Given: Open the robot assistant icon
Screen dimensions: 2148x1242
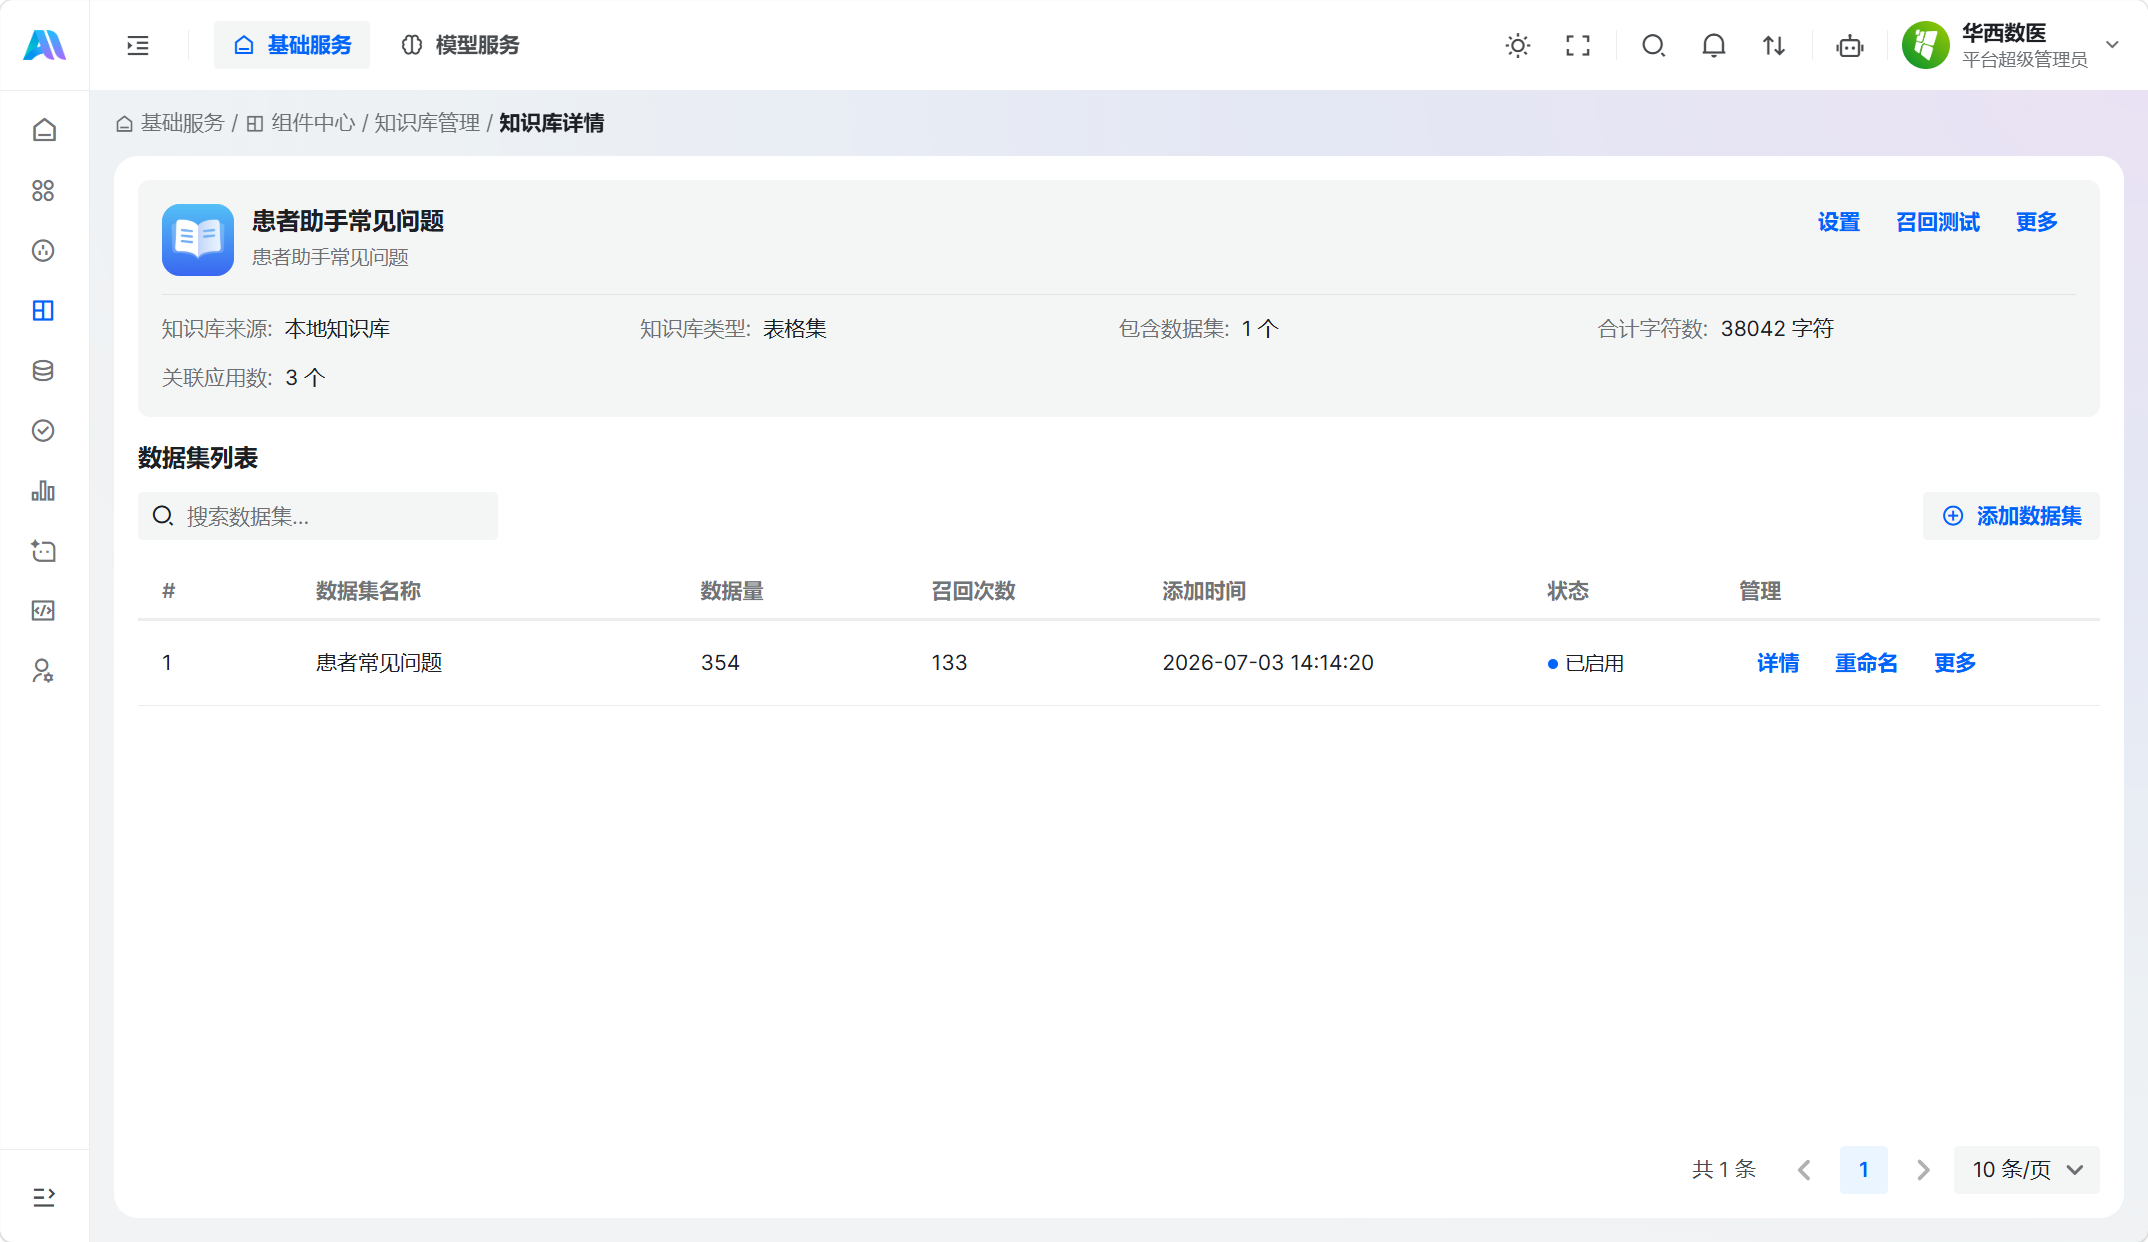Looking at the screenshot, I should [x=1850, y=45].
